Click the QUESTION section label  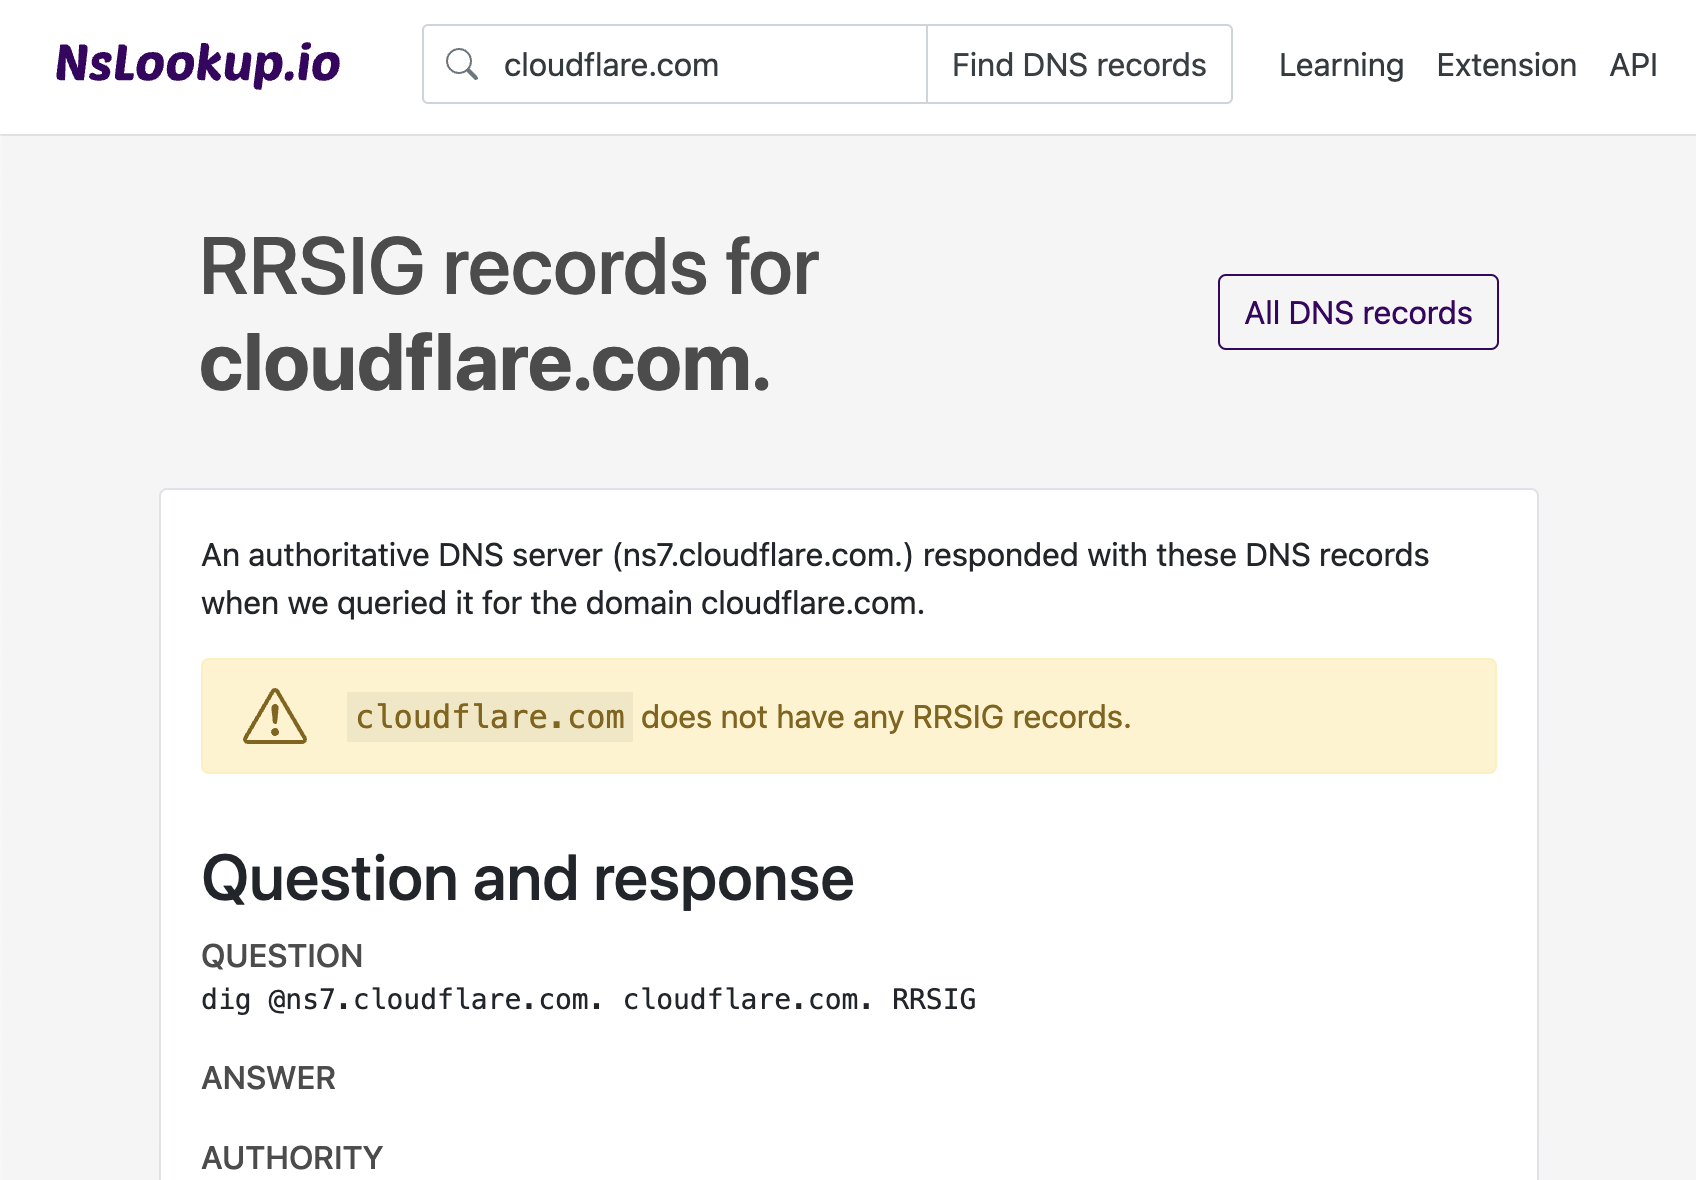(281, 956)
